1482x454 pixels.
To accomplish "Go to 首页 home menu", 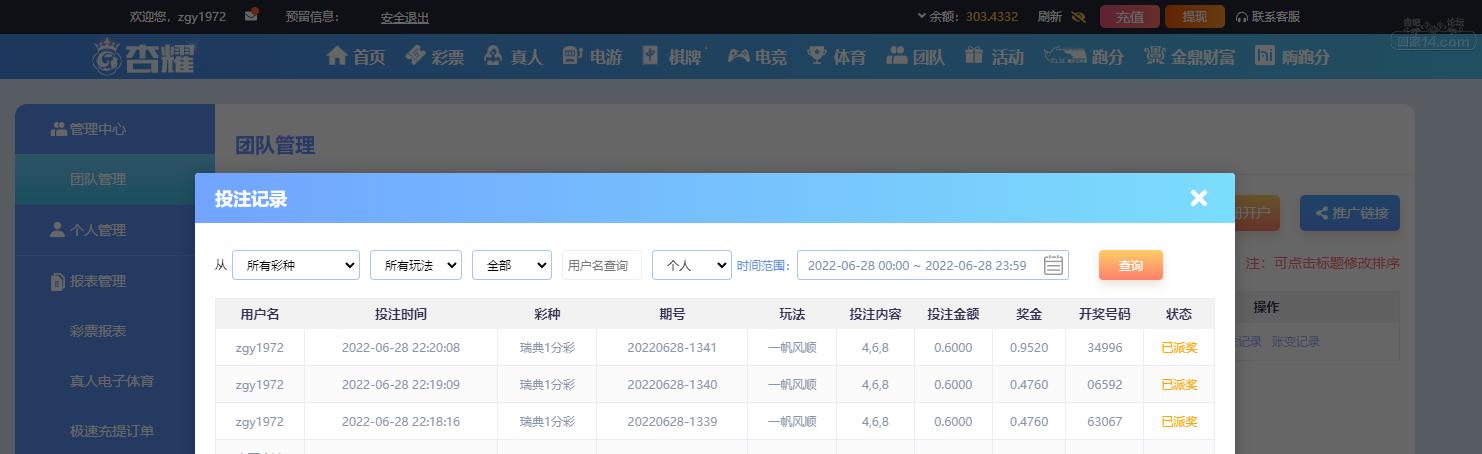I will coord(356,56).
